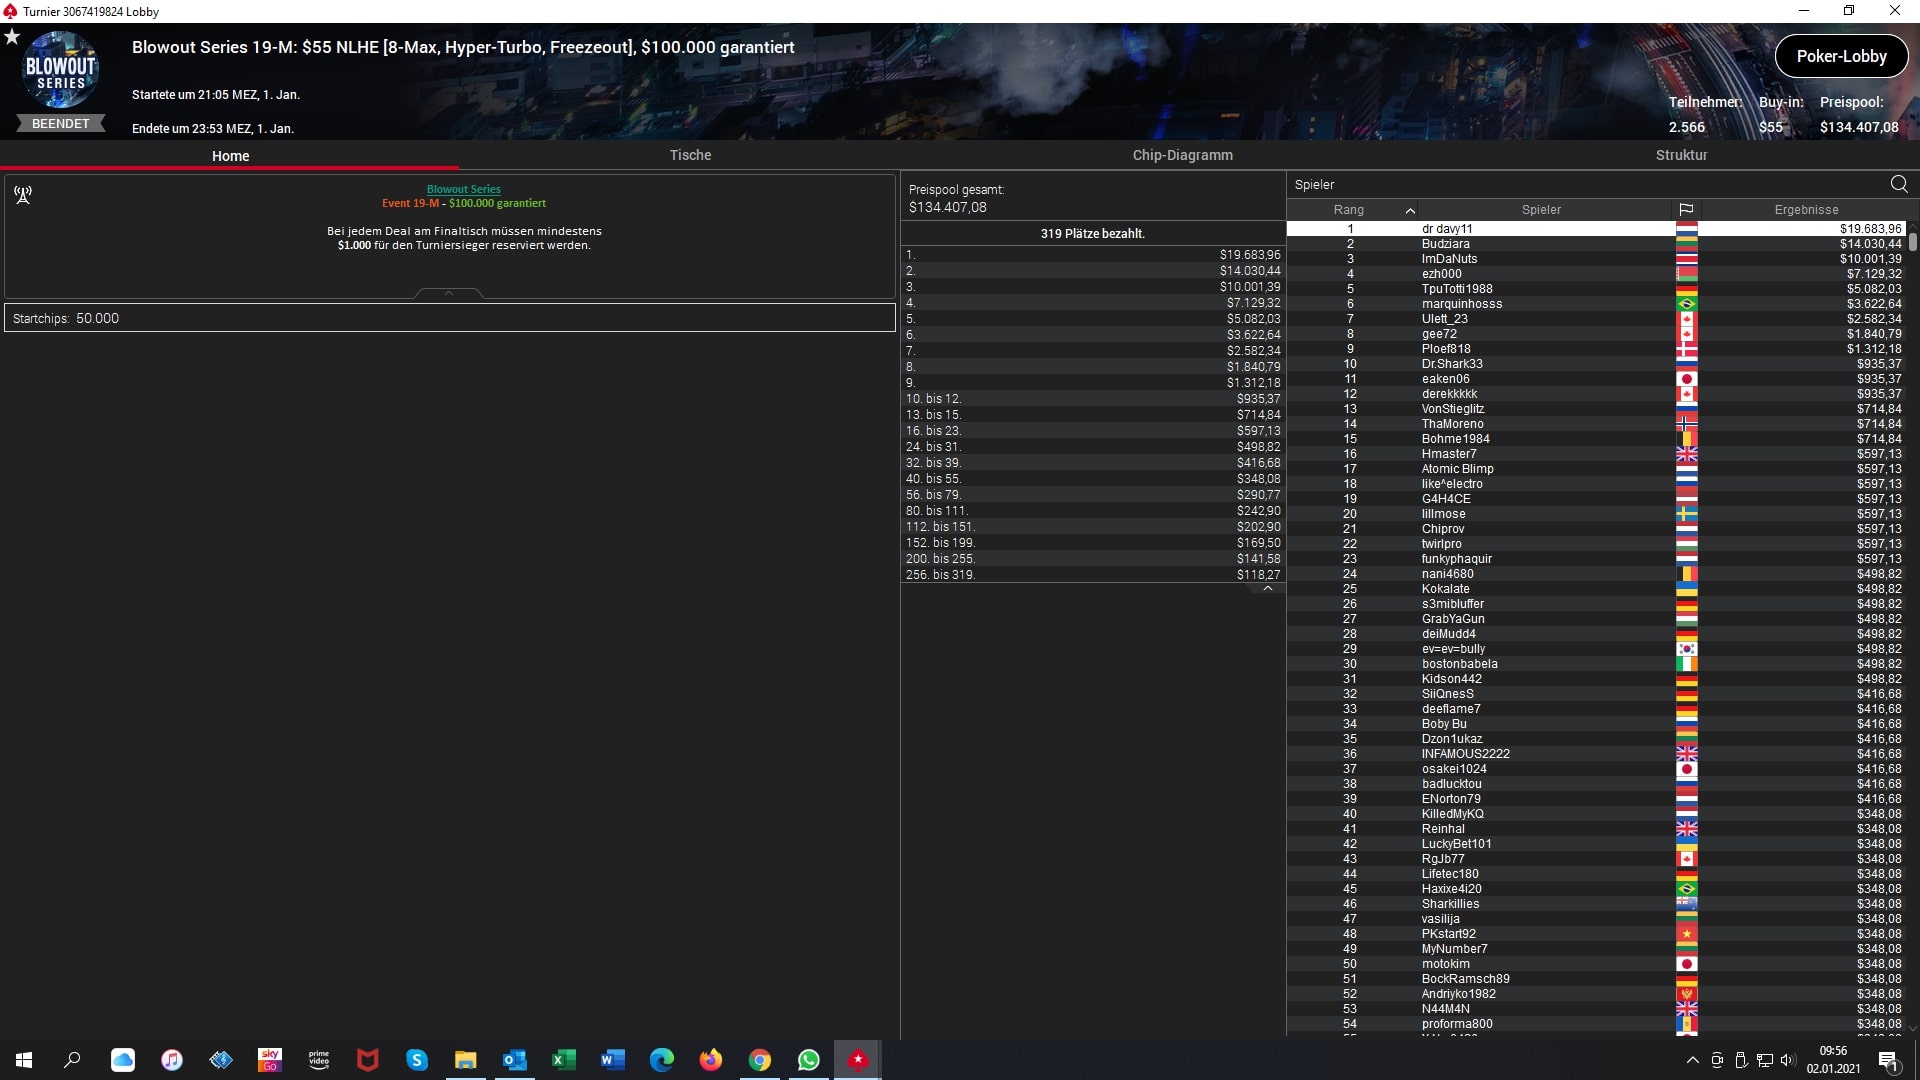
Task: Open Excel from the taskbar
Action: (563, 1060)
